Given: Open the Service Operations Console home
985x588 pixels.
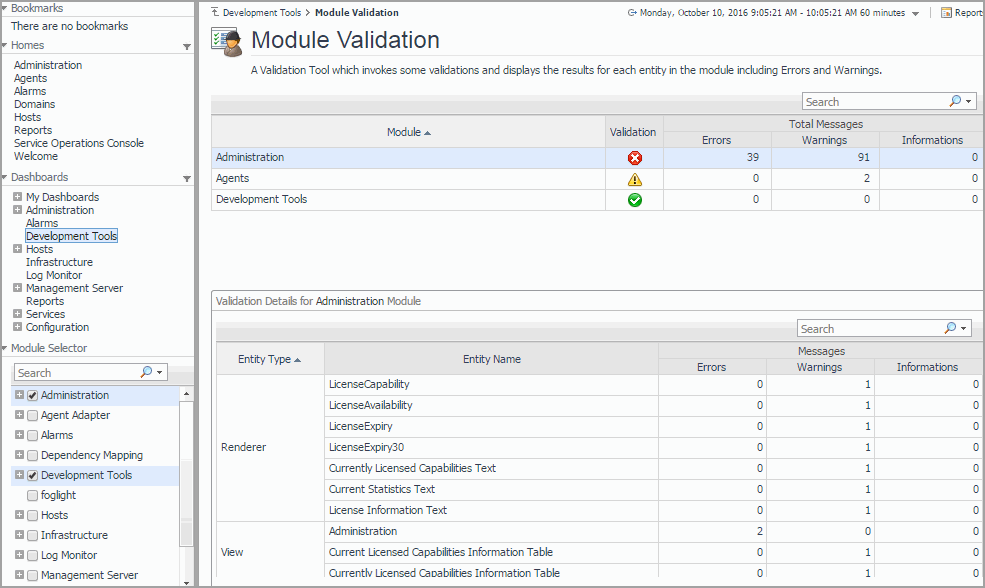Looking at the screenshot, I should click(x=78, y=143).
